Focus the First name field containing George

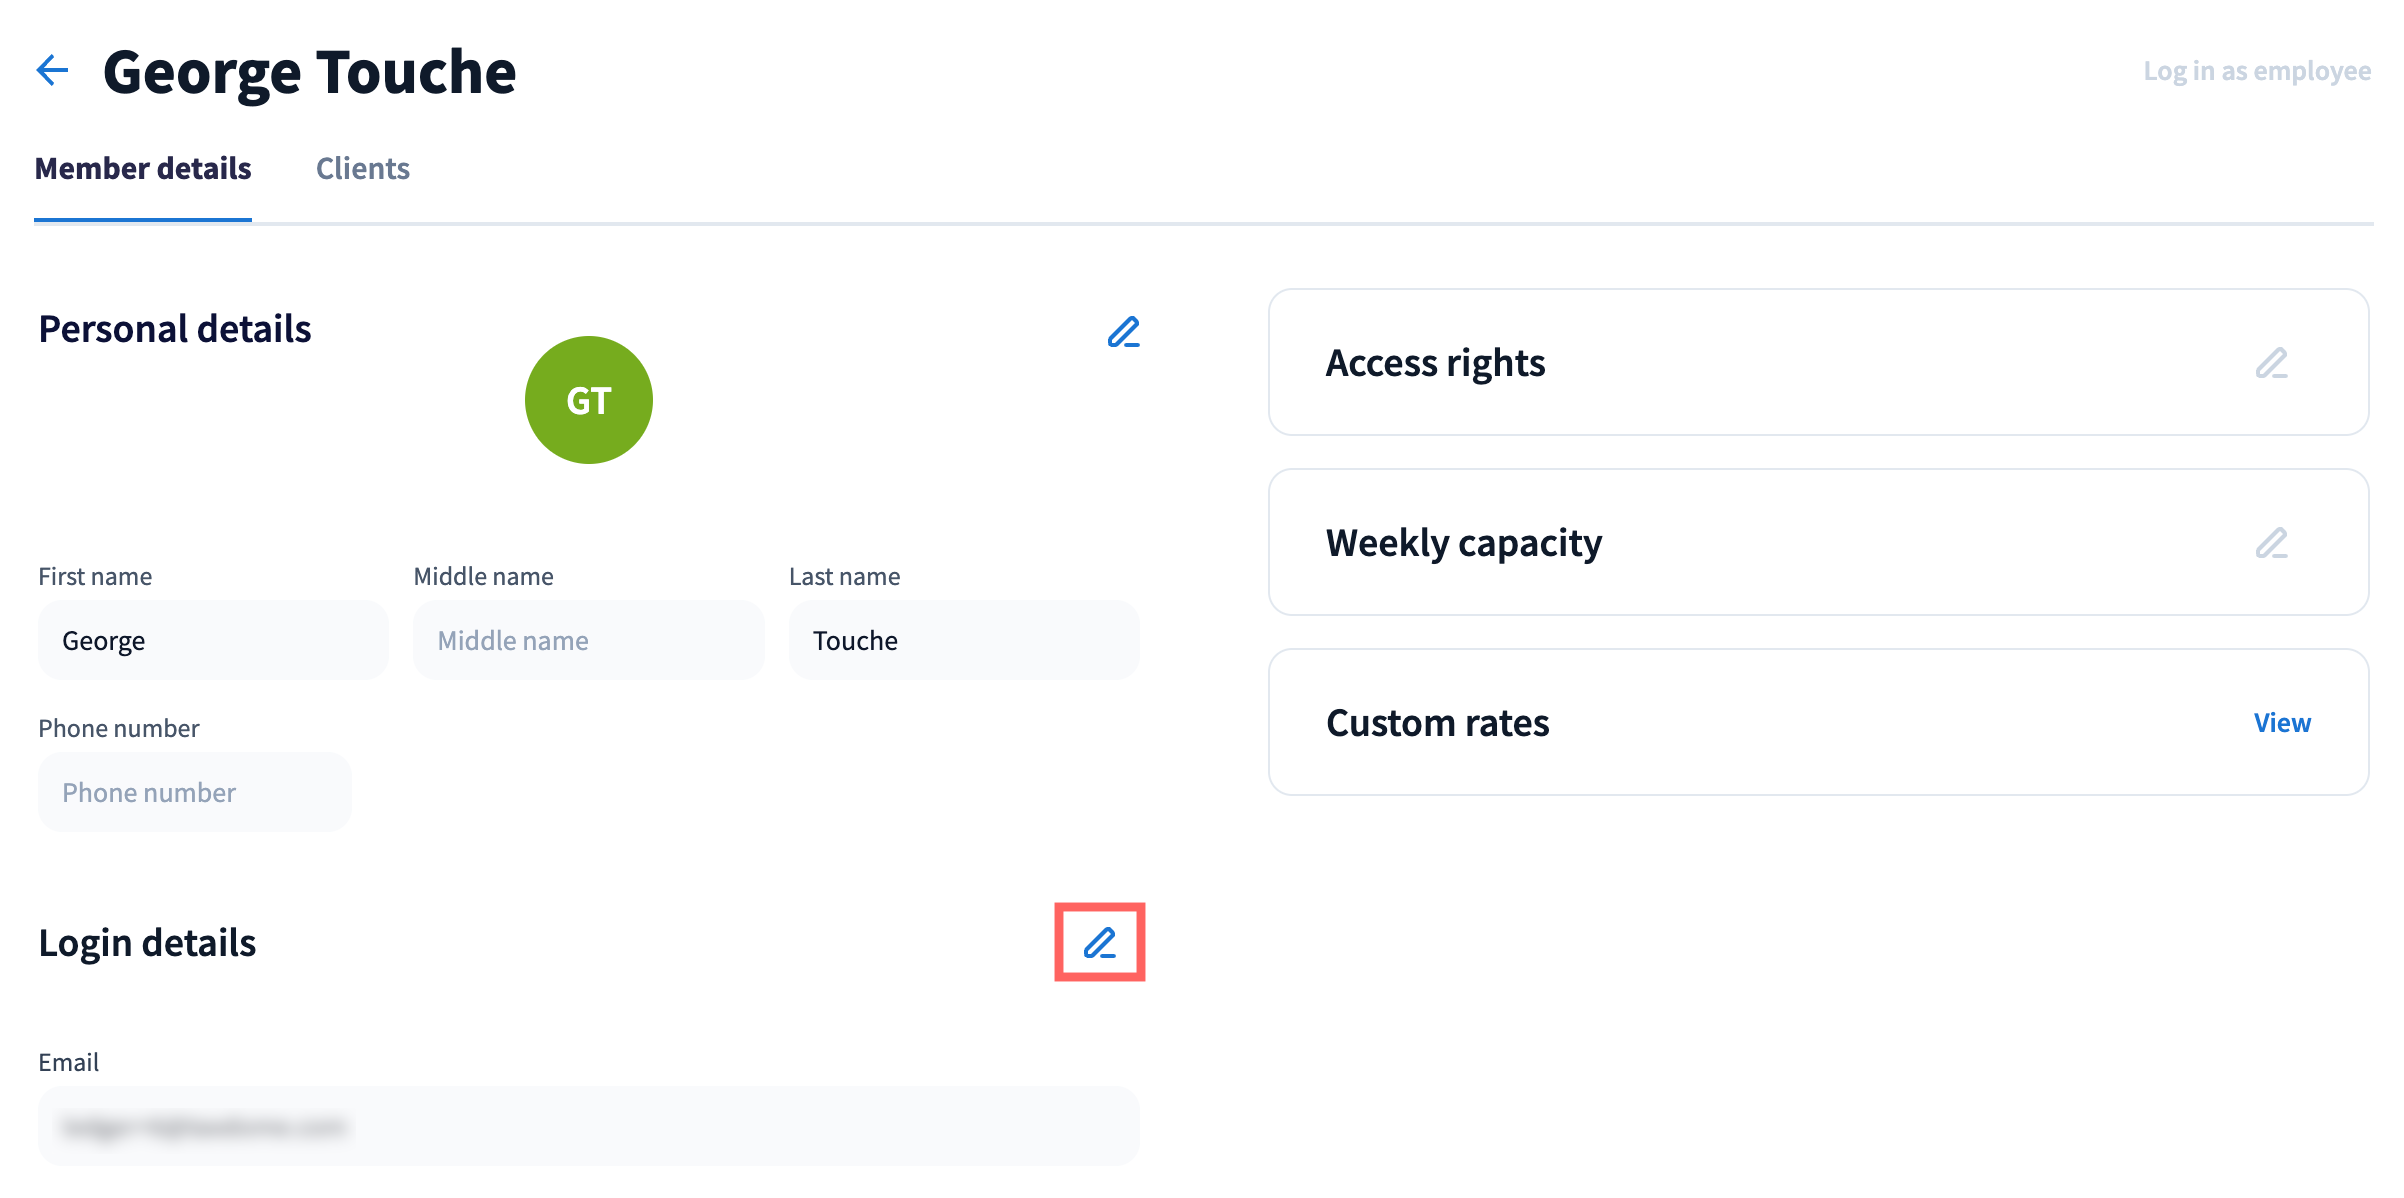(213, 641)
